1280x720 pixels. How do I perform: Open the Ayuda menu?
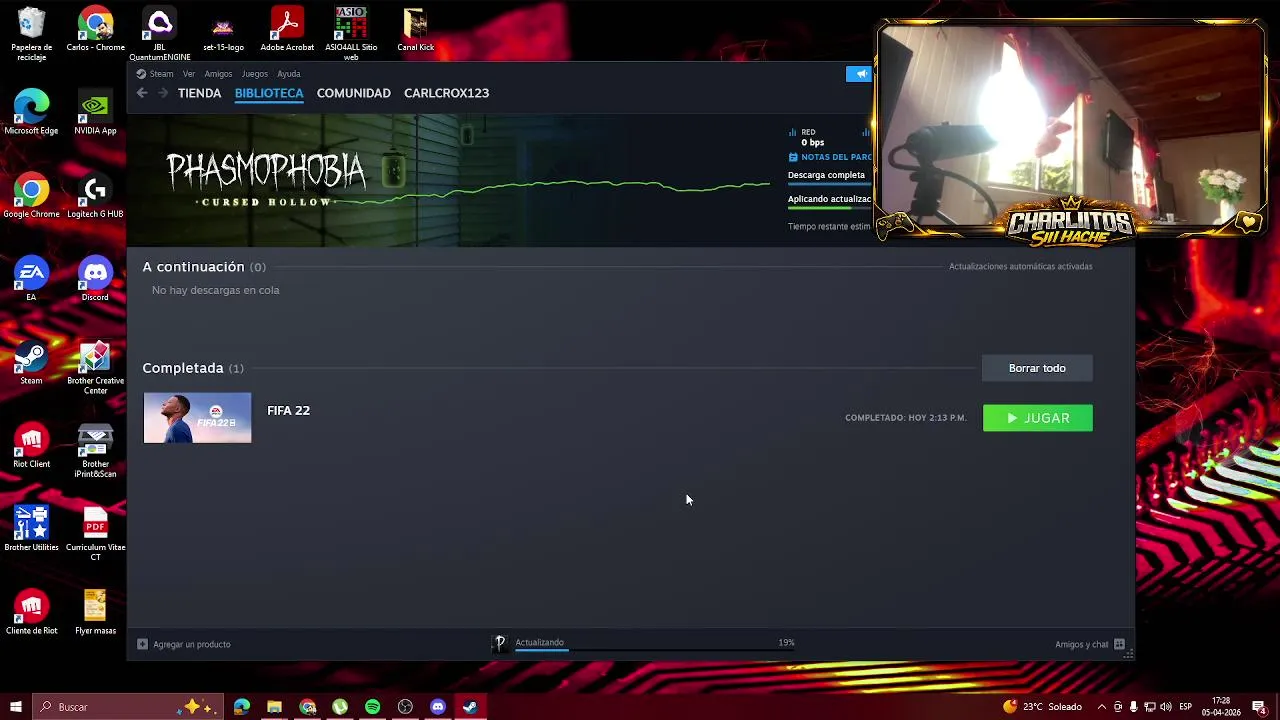(x=289, y=74)
